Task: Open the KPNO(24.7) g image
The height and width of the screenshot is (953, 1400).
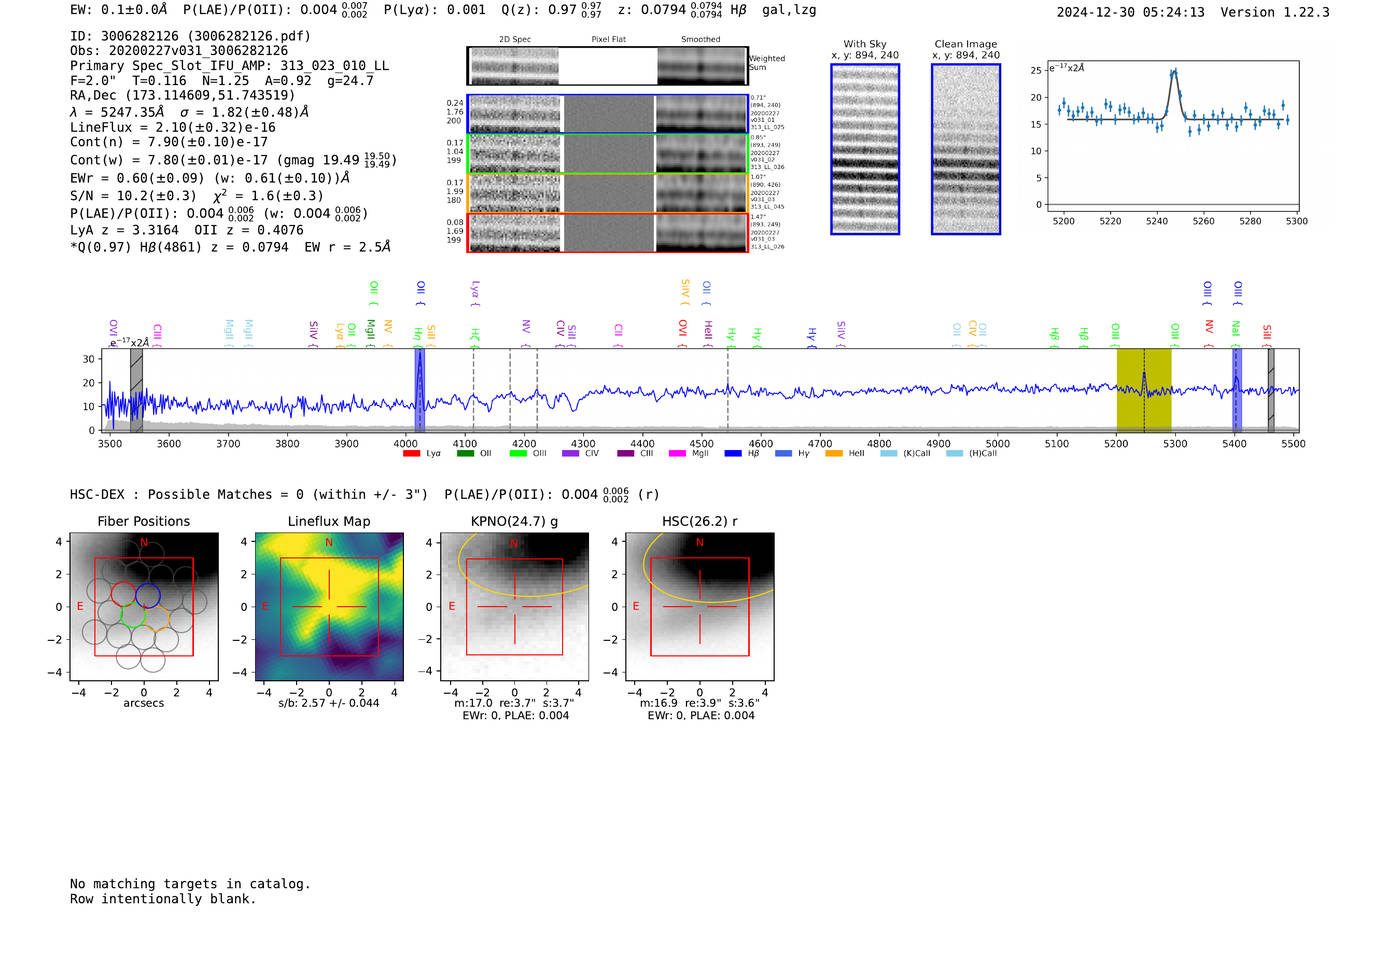Action: coord(514,606)
